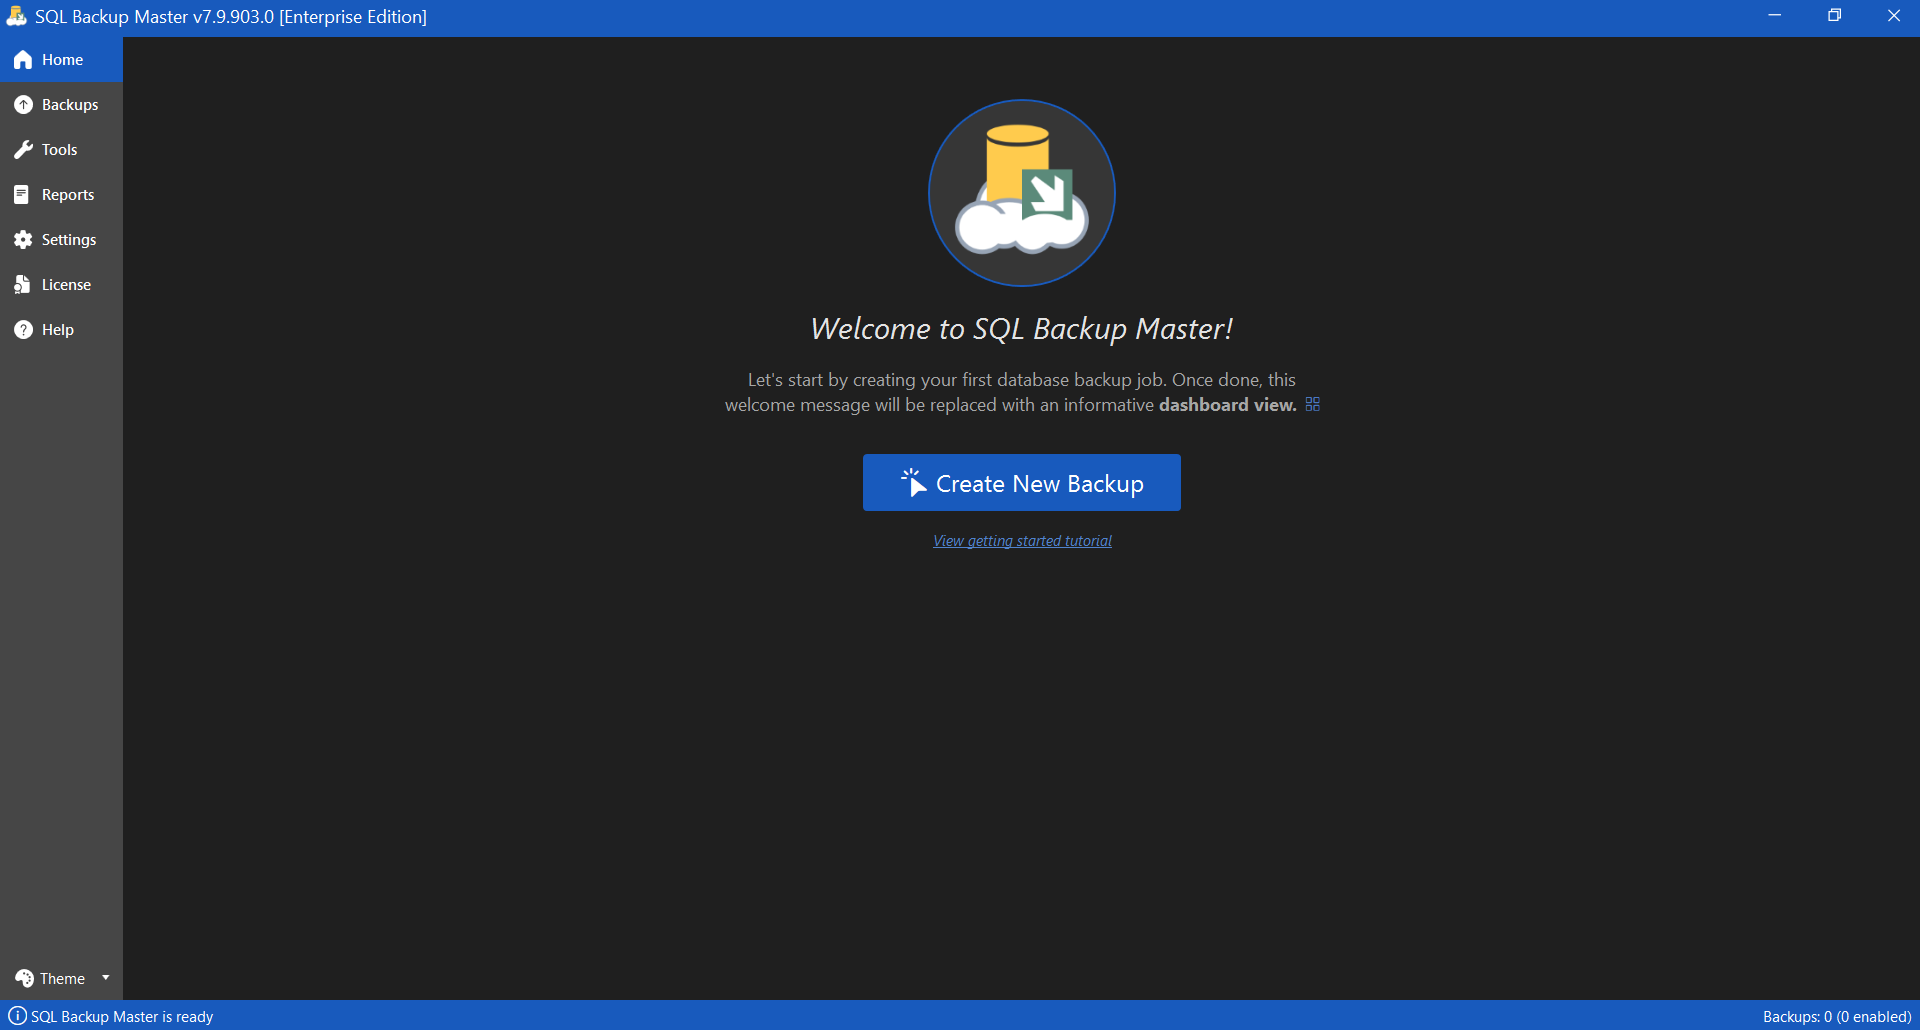The image size is (1920, 1030).
Task: Click the License icon in sidebar
Action: click(22, 285)
